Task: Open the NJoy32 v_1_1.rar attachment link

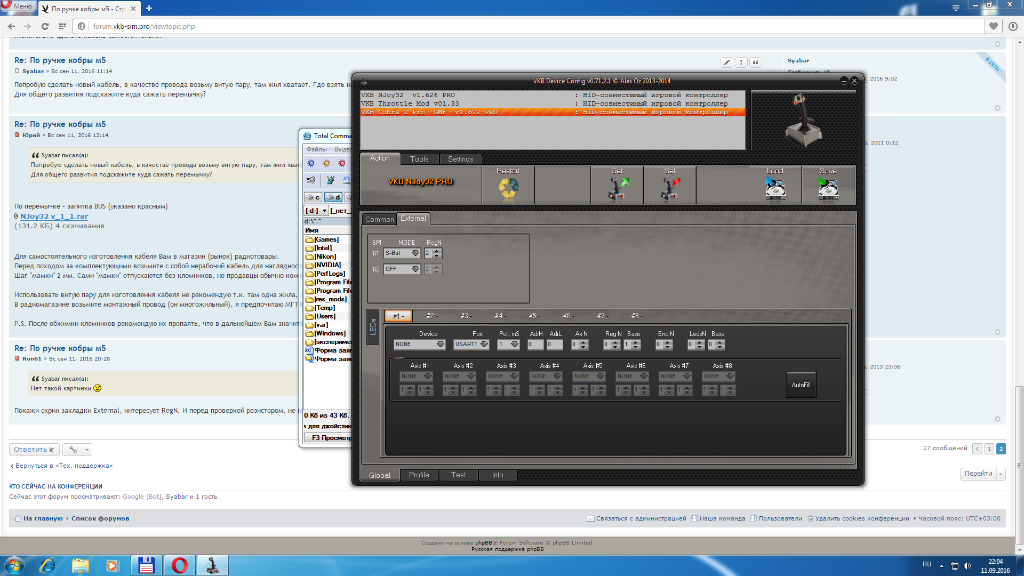Action: pos(55,215)
